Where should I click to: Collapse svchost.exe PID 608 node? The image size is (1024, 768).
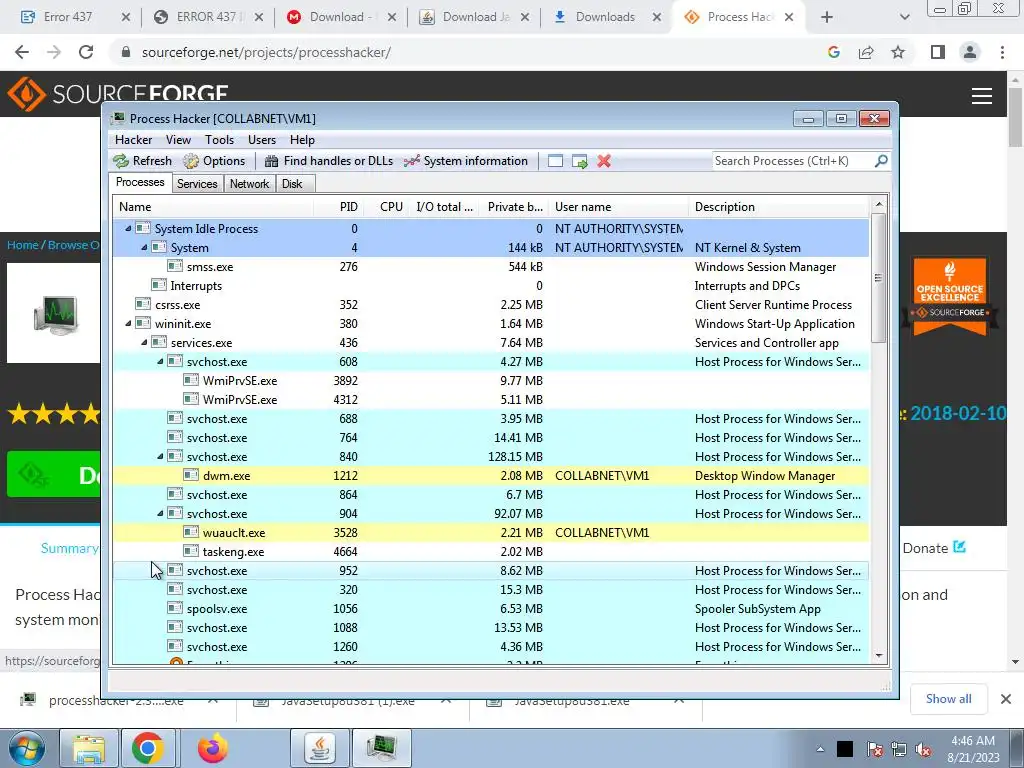click(x=161, y=361)
